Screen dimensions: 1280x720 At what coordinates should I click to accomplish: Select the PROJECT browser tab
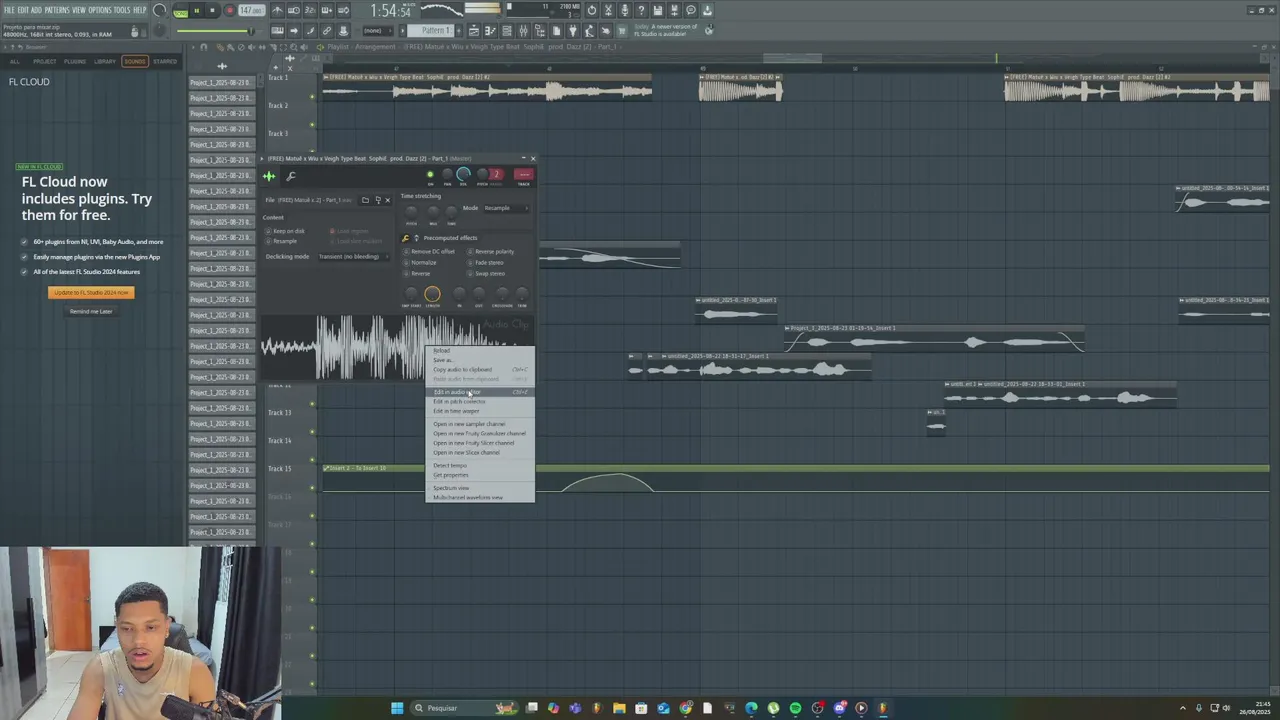[45, 61]
